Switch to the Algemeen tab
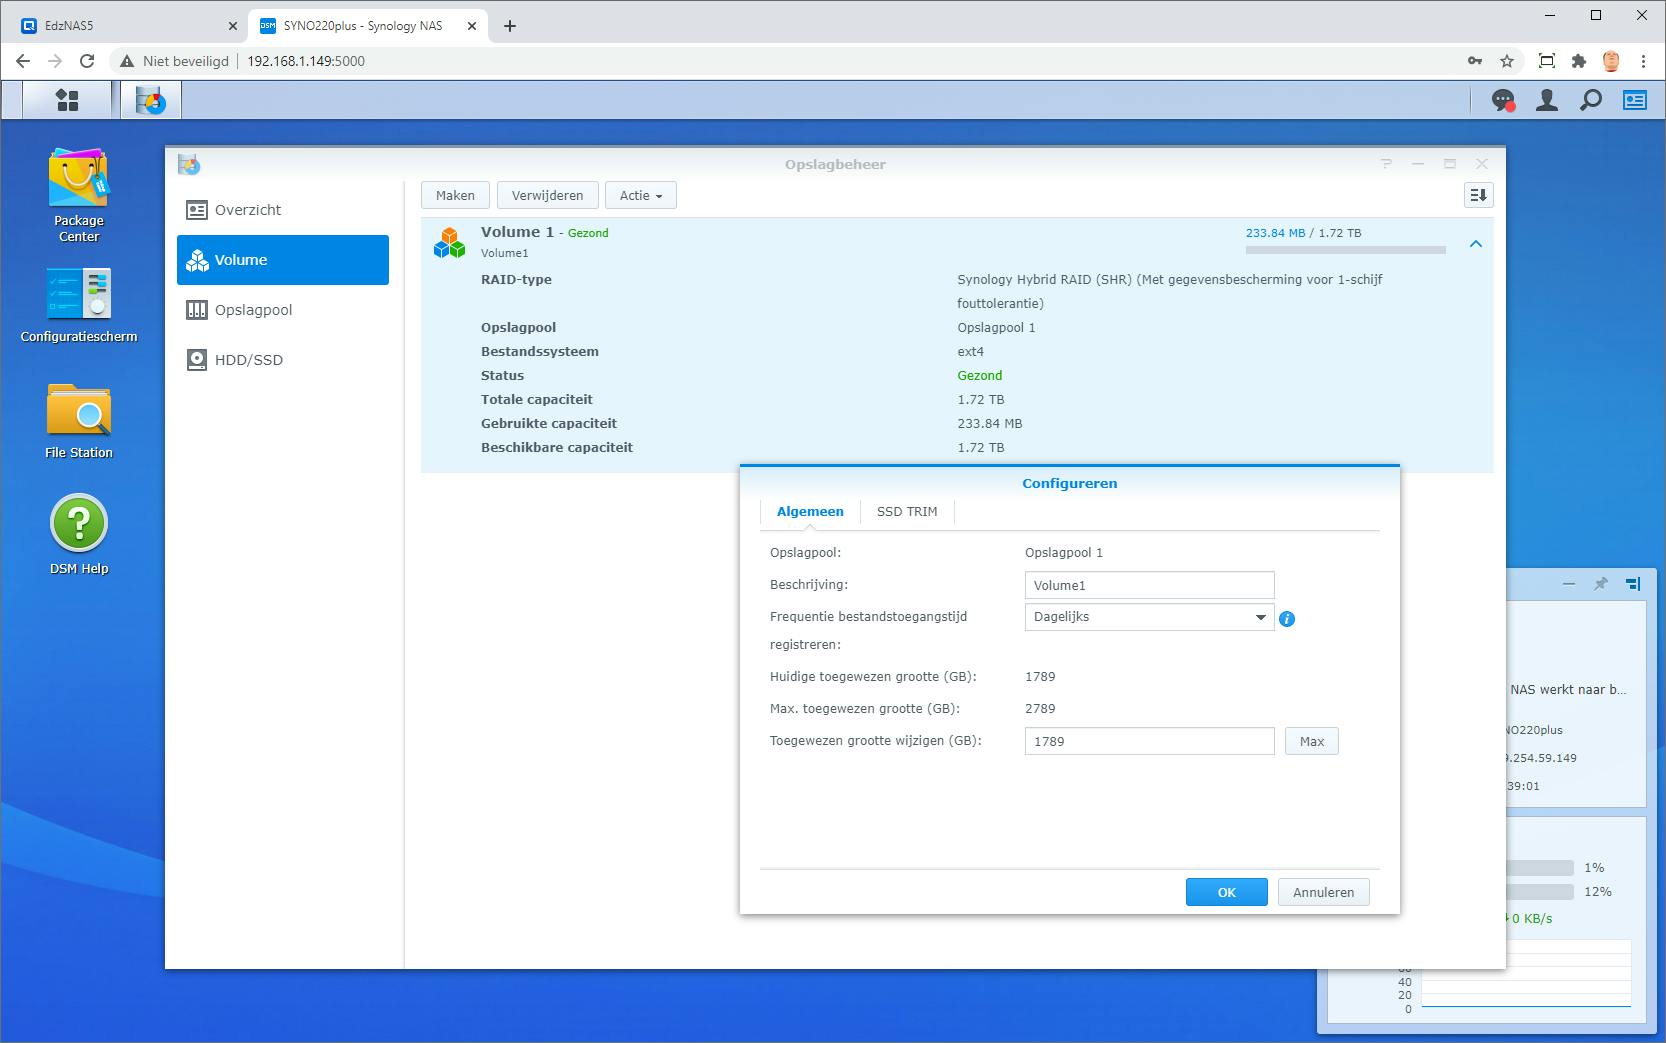The width and height of the screenshot is (1666, 1043). (810, 512)
